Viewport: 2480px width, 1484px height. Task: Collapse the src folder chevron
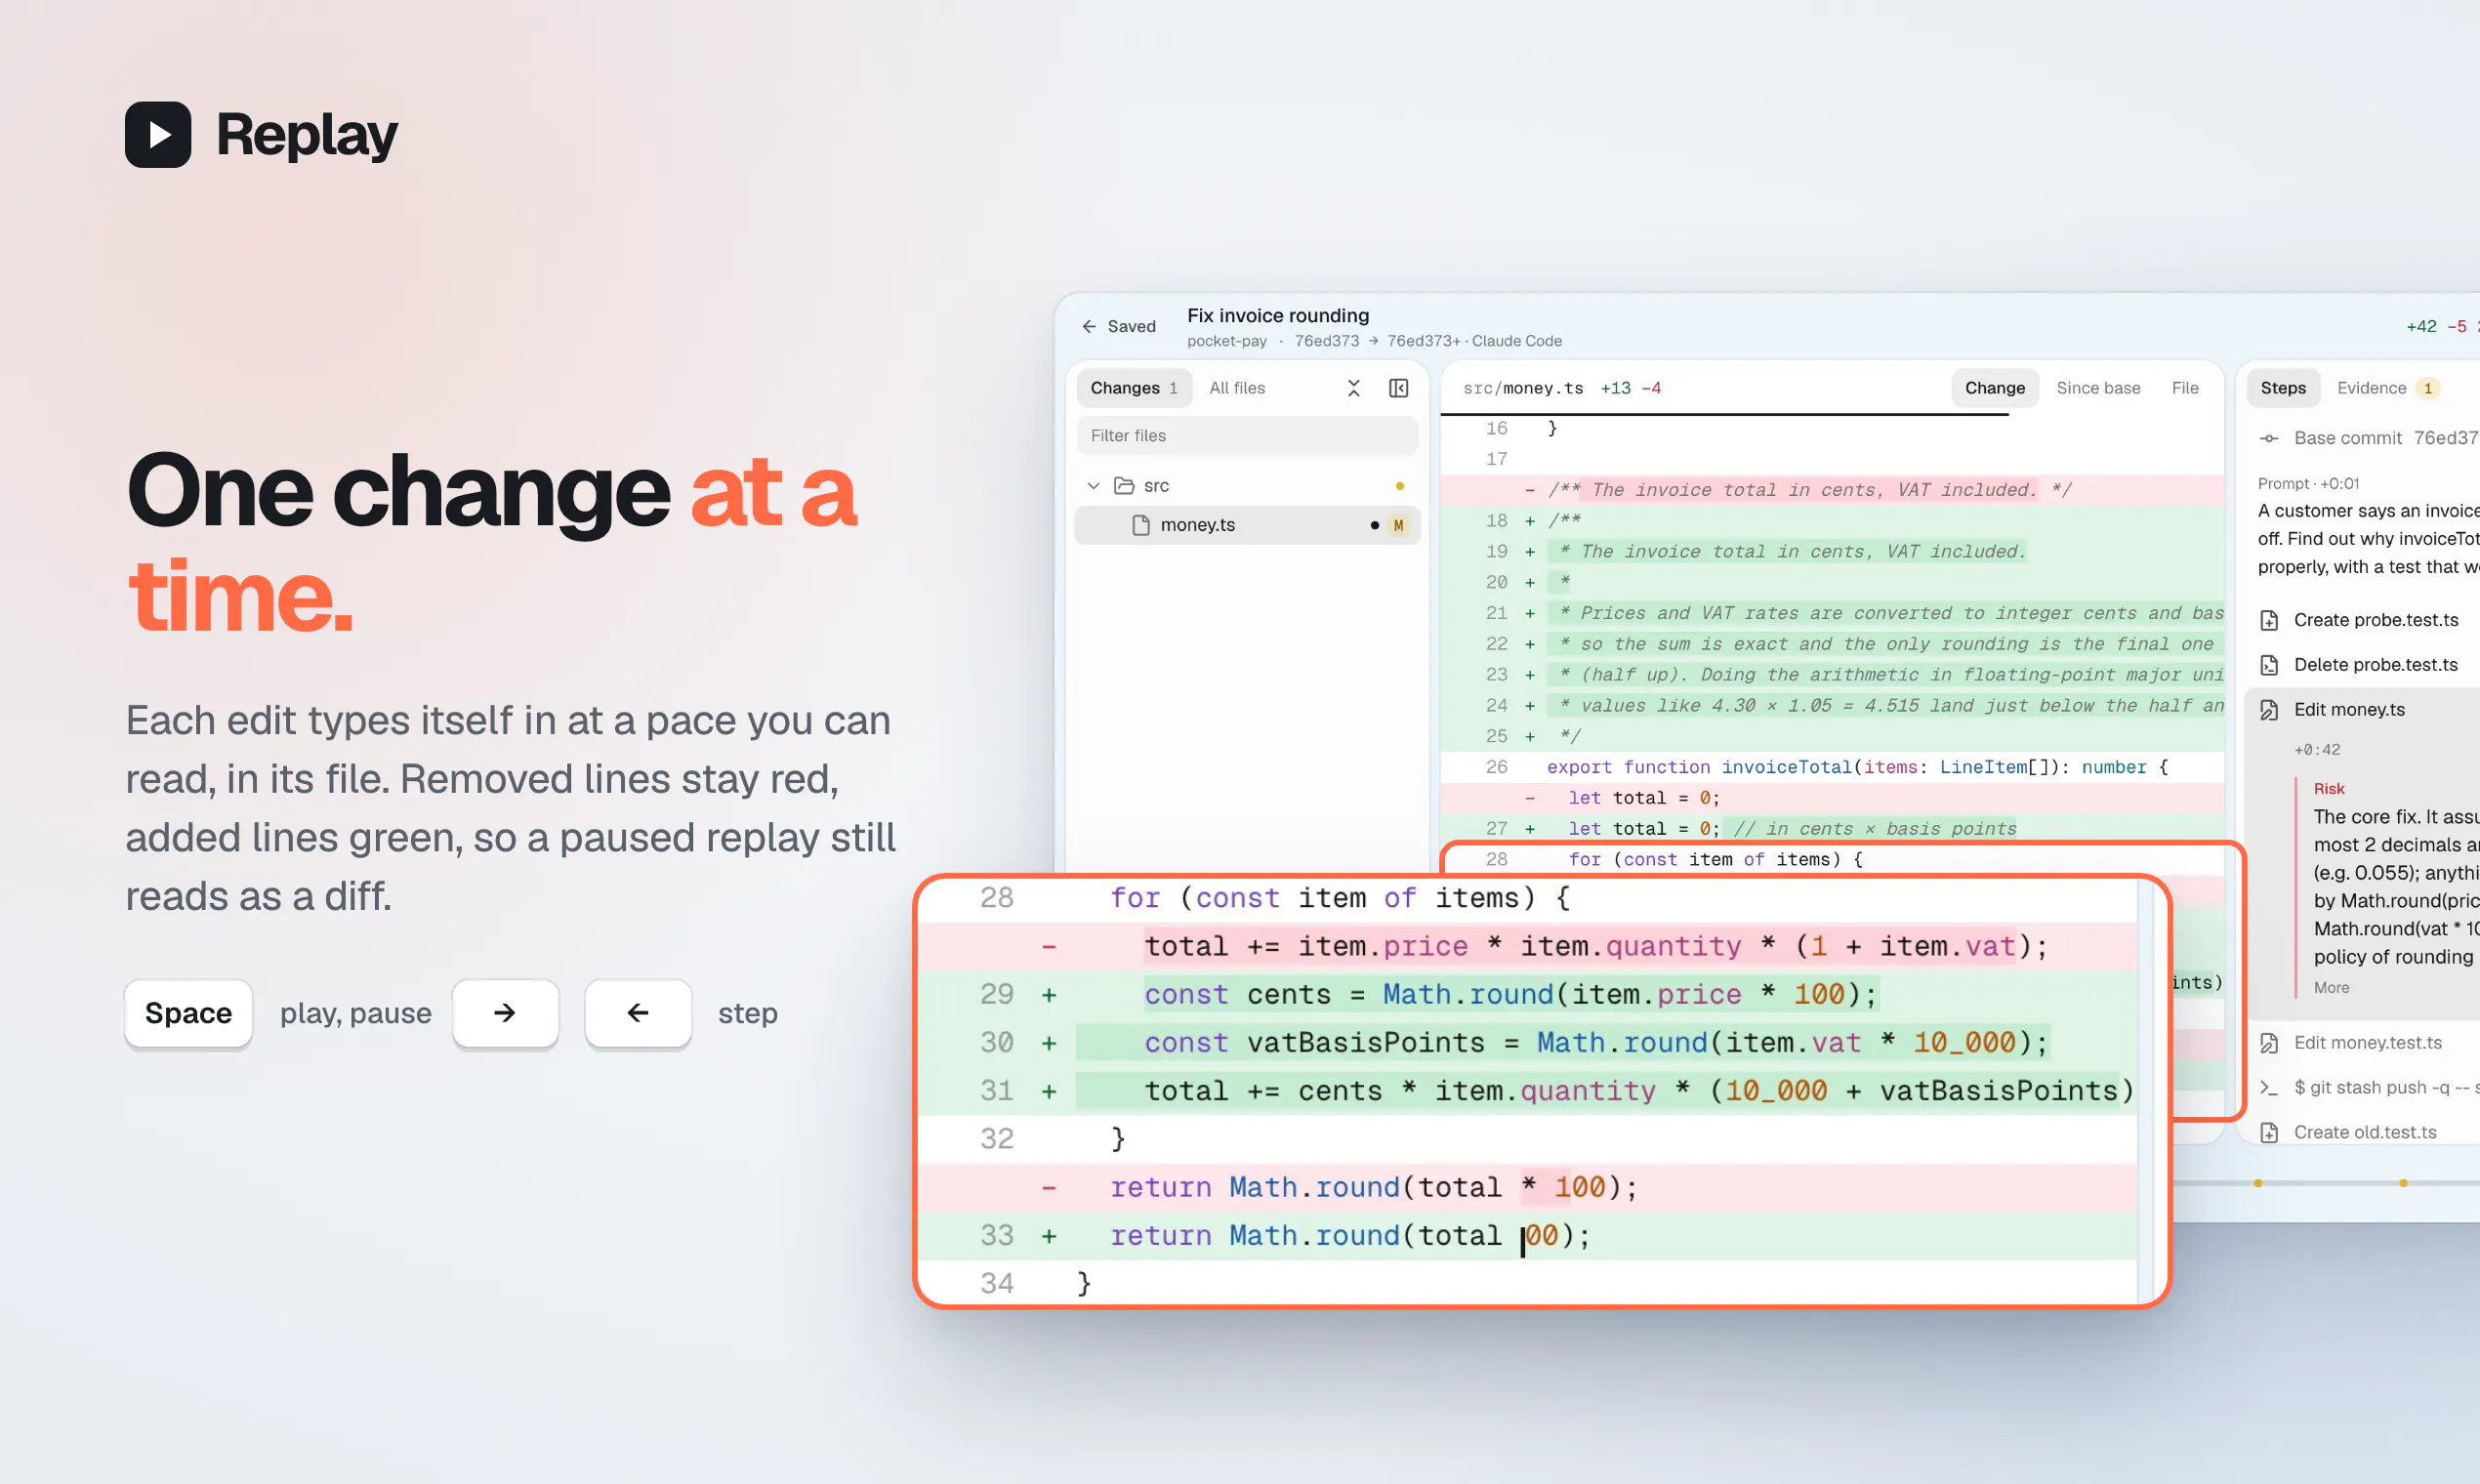tap(1093, 485)
